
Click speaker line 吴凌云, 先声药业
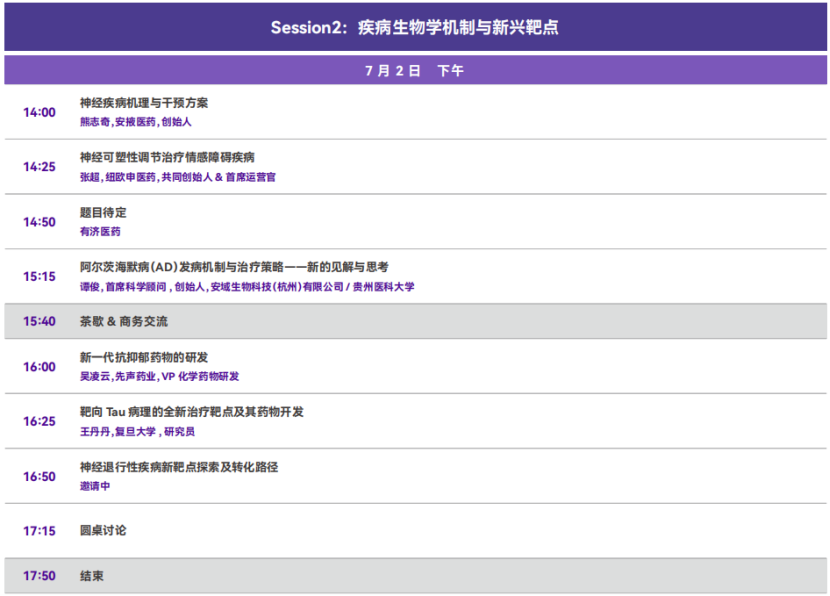[x=159, y=376]
